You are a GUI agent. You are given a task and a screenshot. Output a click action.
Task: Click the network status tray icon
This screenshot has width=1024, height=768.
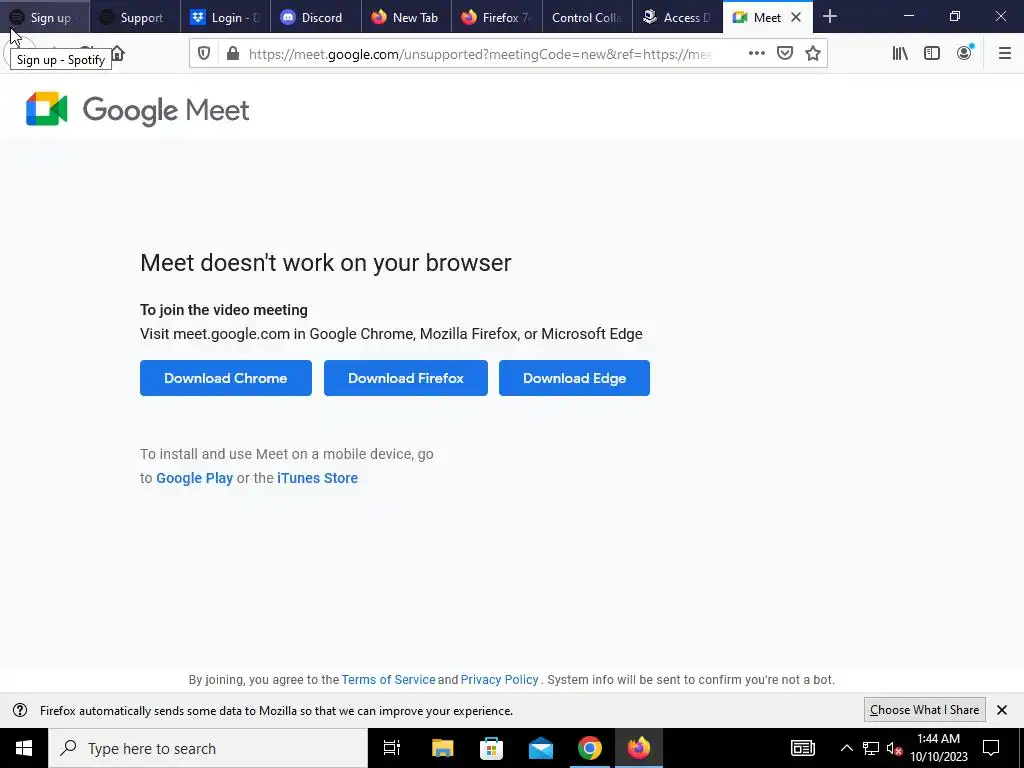coord(871,748)
